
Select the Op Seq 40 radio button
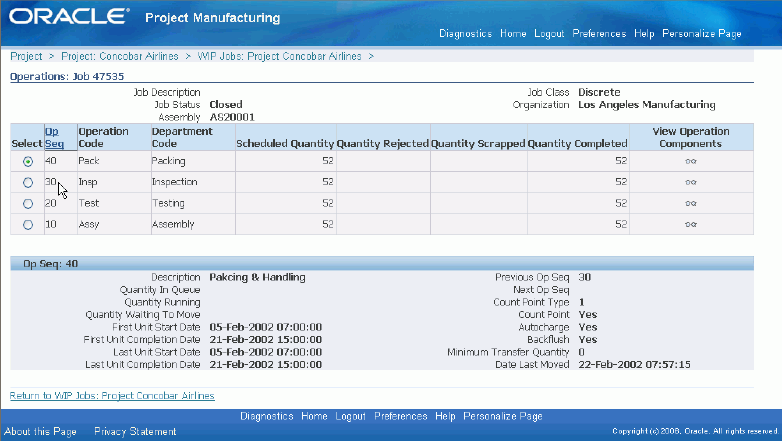click(x=28, y=162)
